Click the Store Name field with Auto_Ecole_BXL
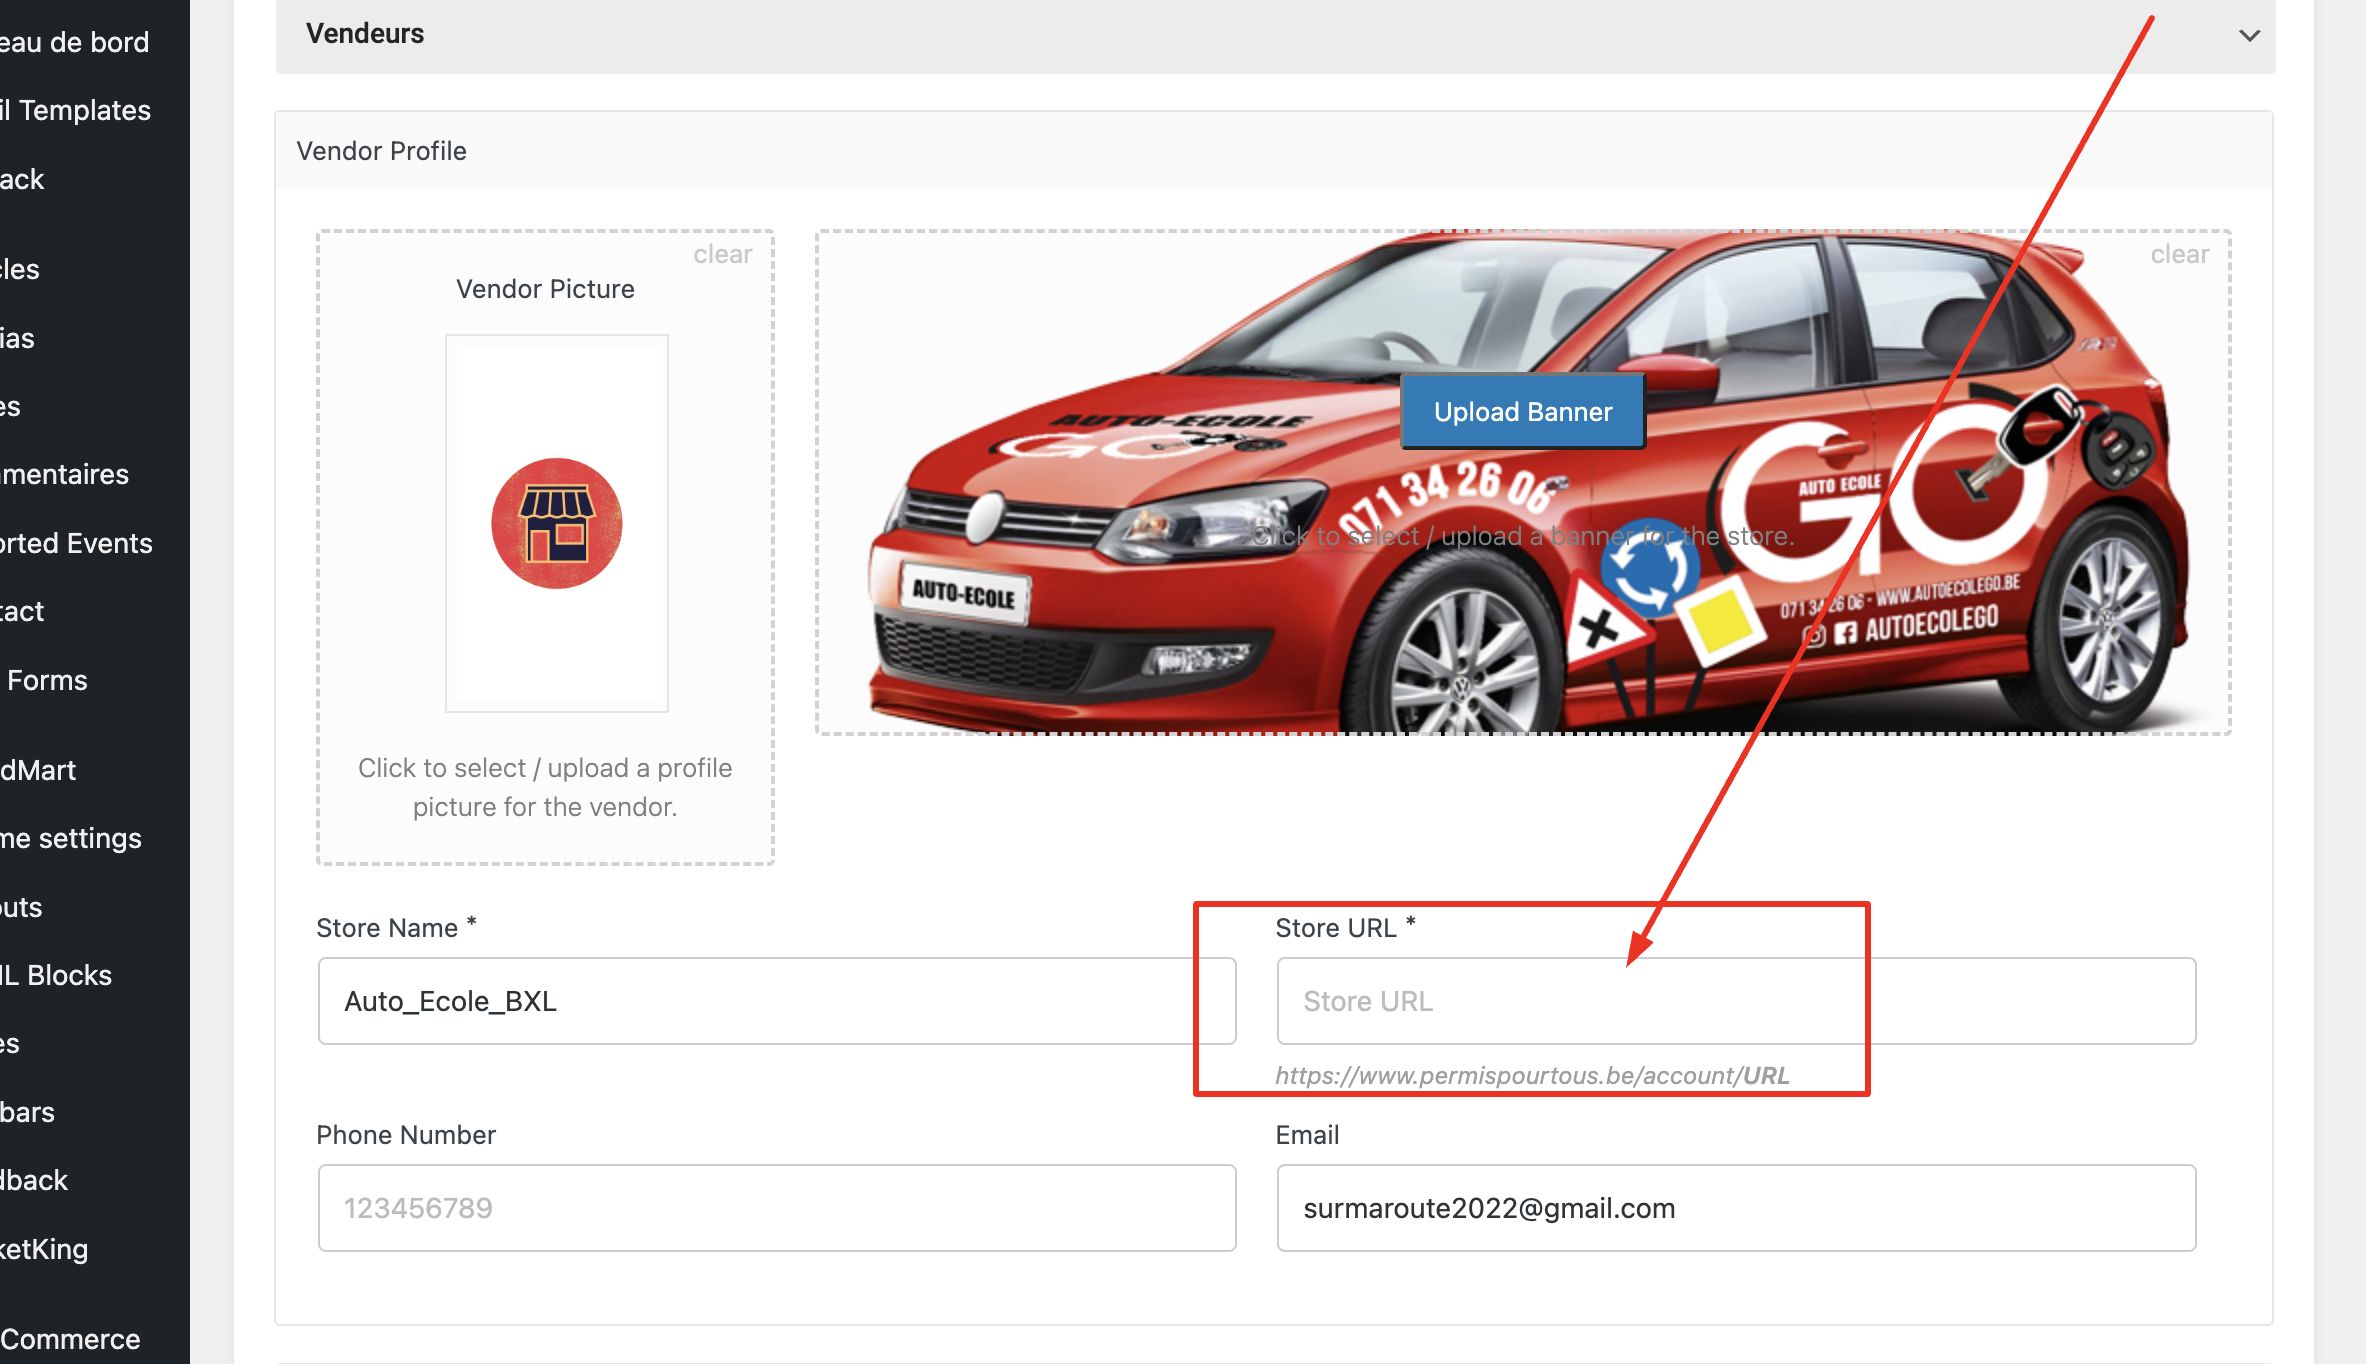Screen dimensions: 2366x1364 coord(777,1001)
